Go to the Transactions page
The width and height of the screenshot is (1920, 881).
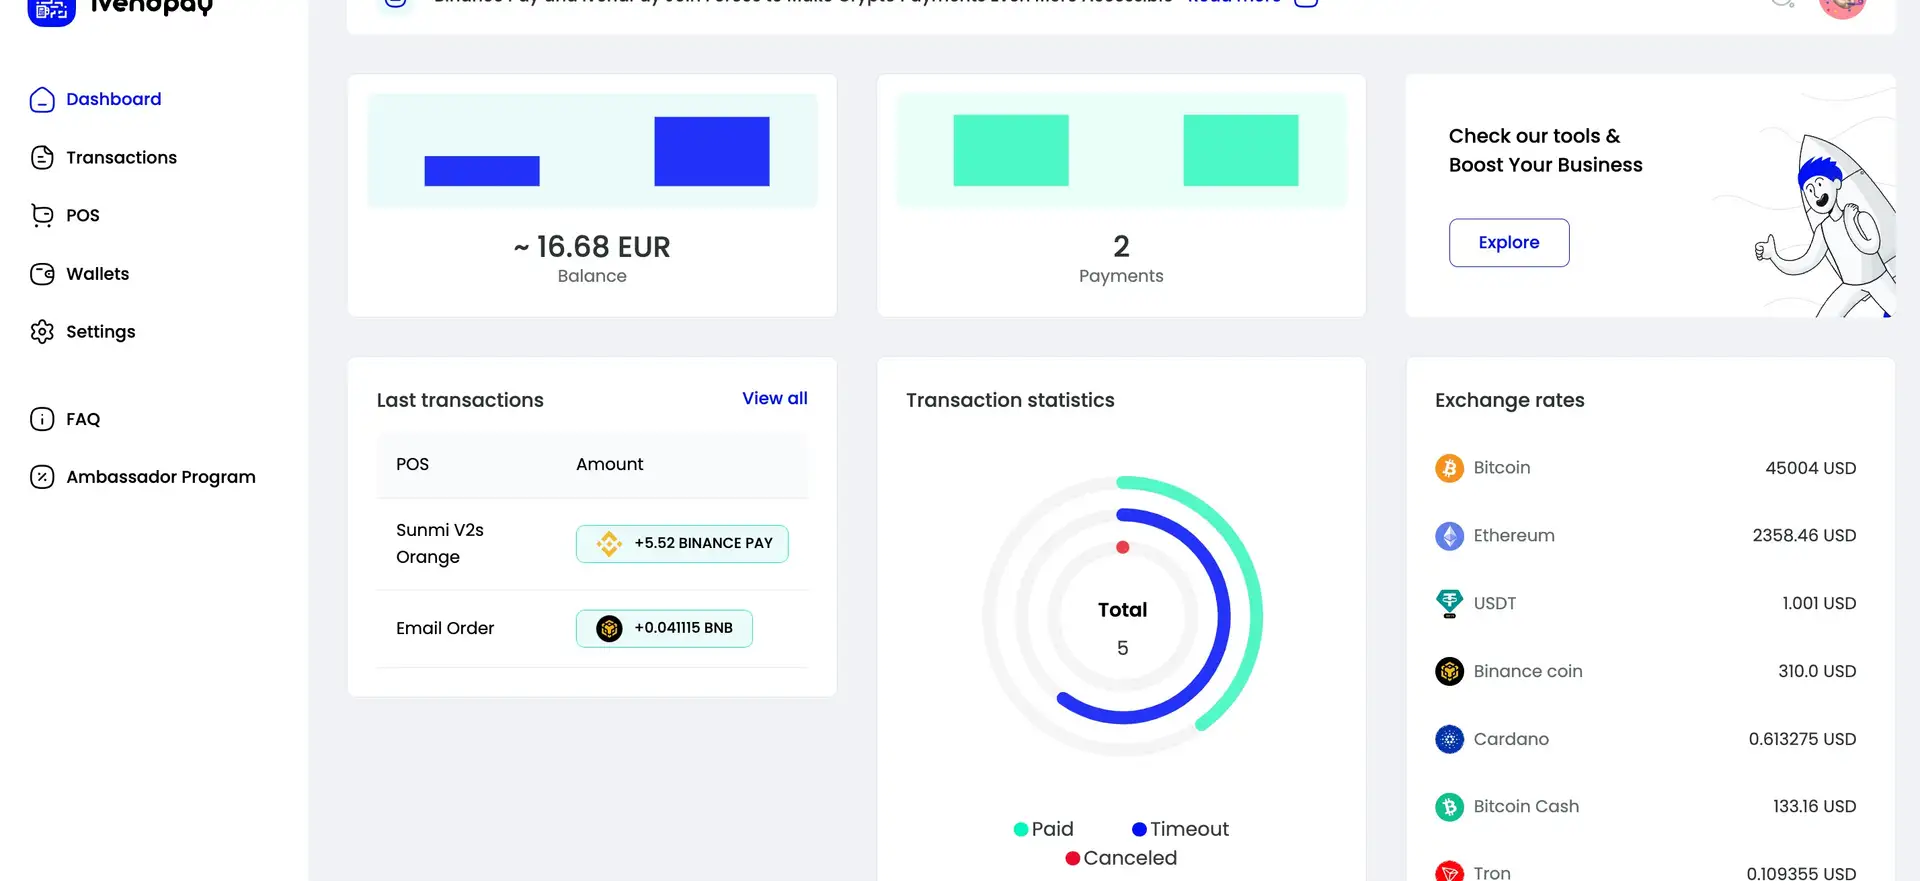pos(121,157)
